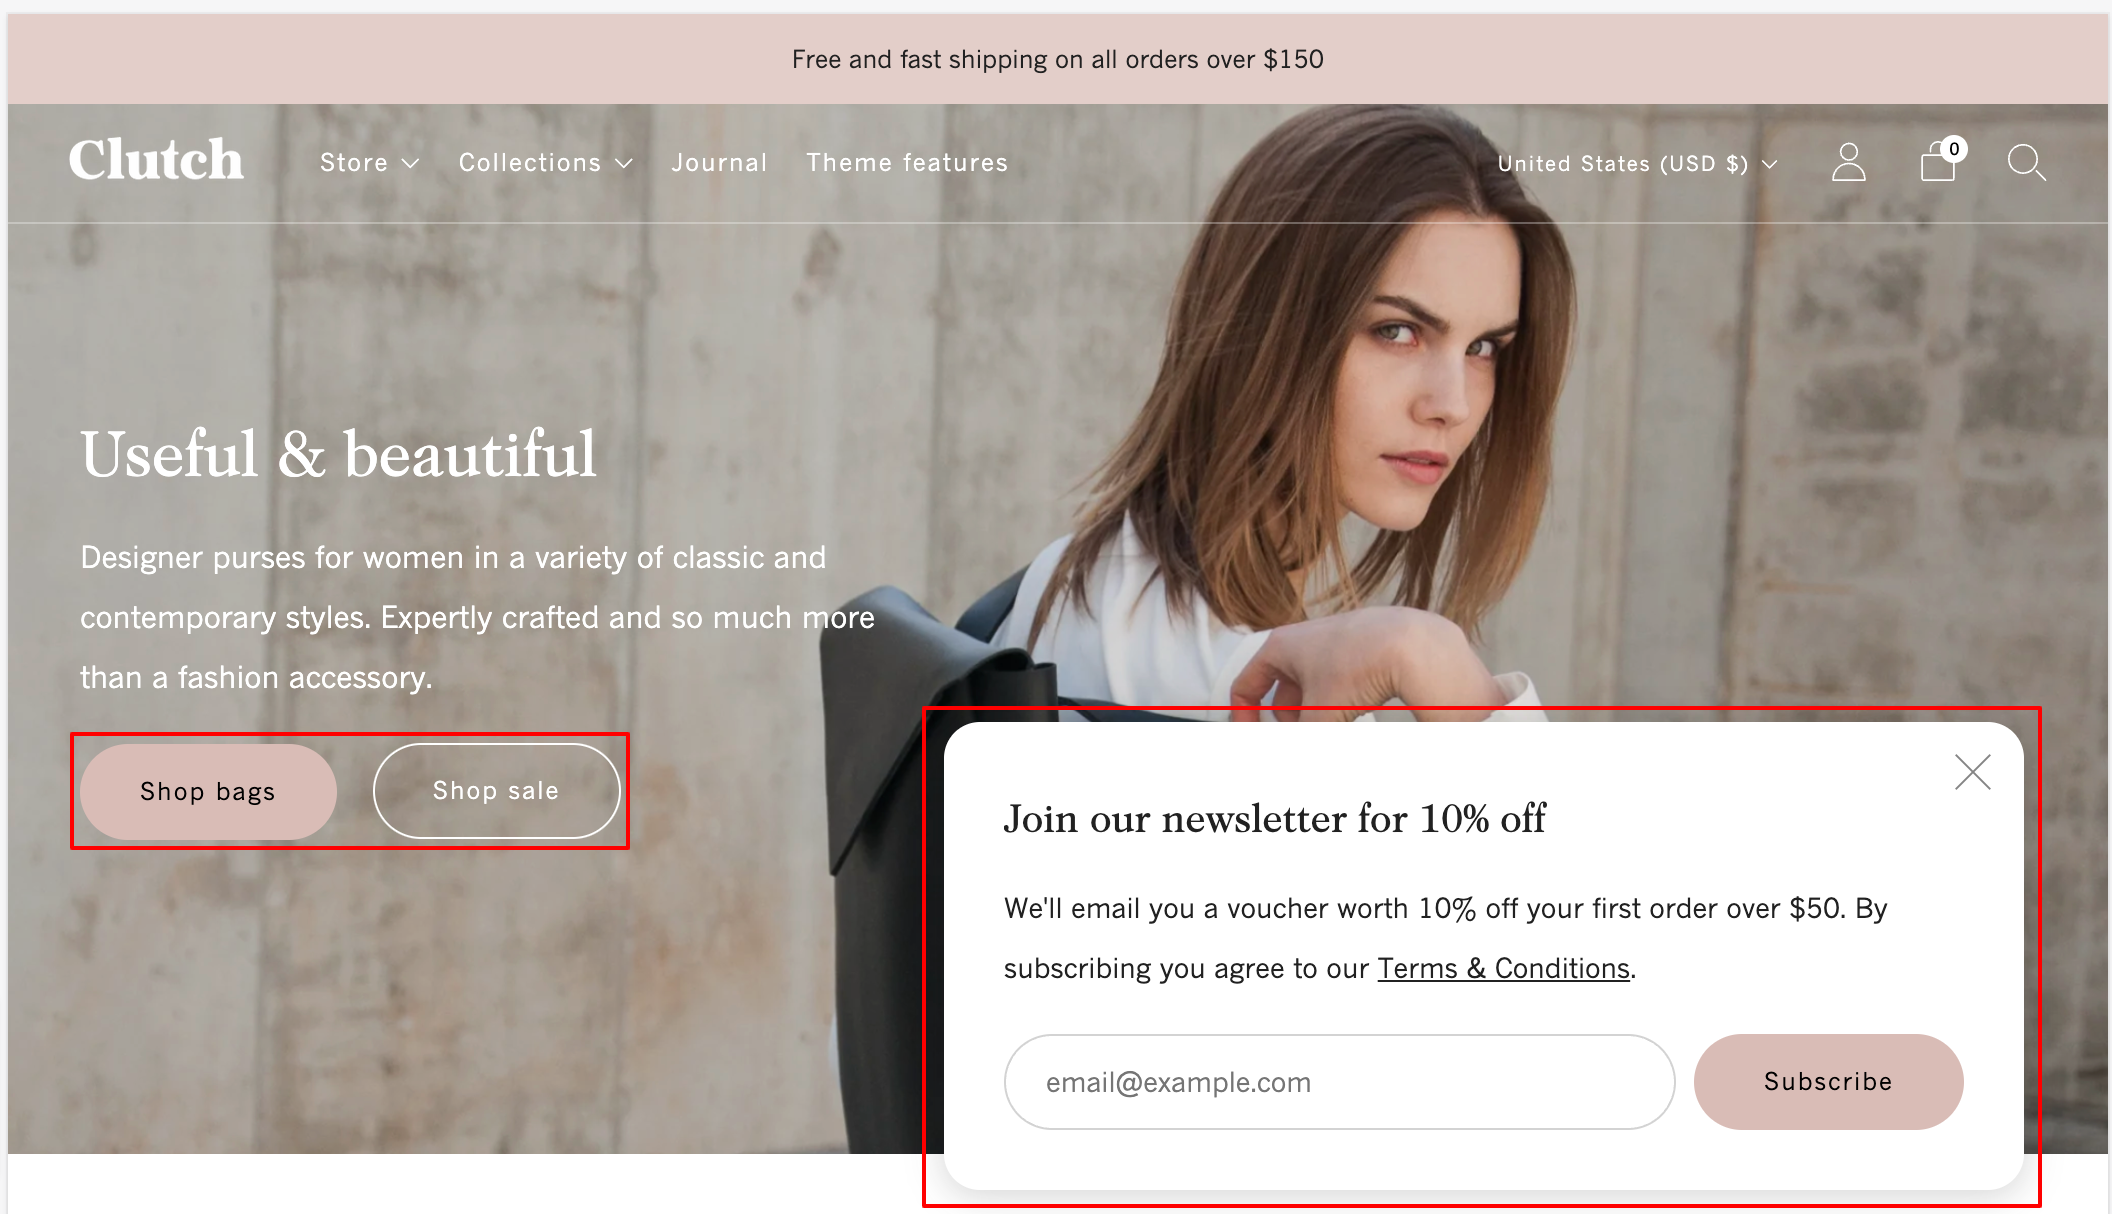Open the account login icon
The width and height of the screenshot is (2112, 1214).
tap(1848, 162)
